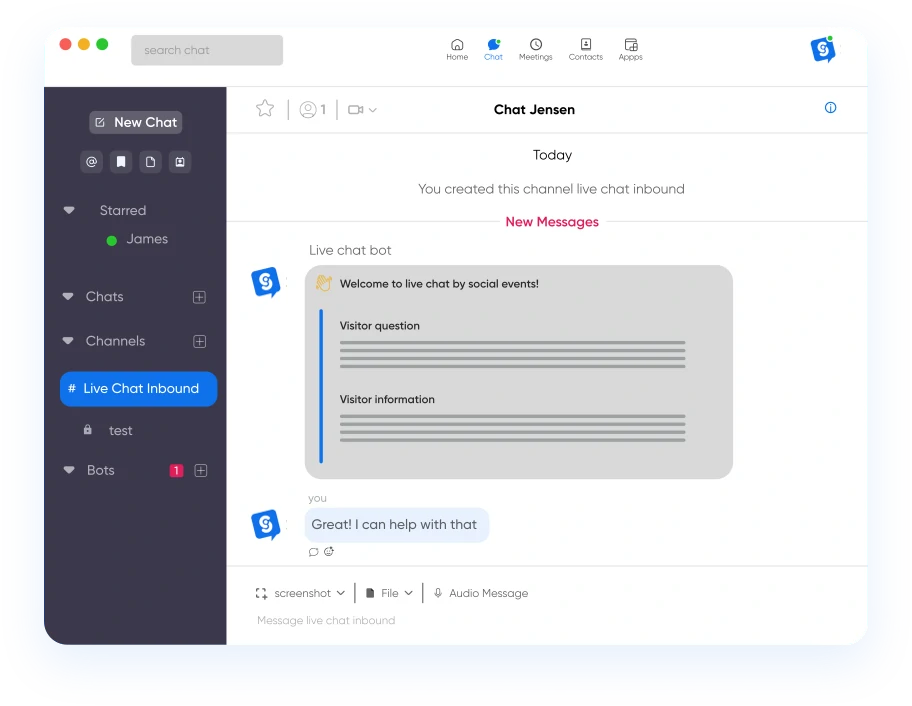The width and height of the screenshot is (912, 706).
Task: Click the waving hand emoji icon
Action: coord(323,283)
